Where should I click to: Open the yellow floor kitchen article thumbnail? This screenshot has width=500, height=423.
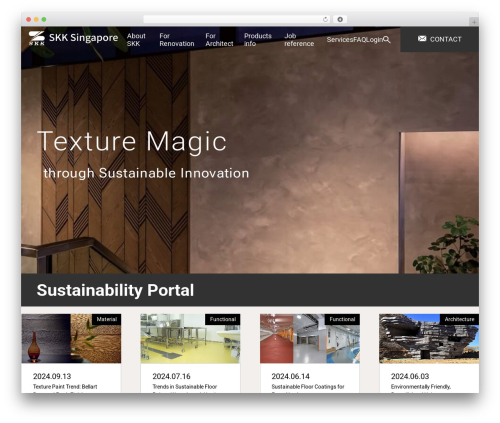(x=190, y=338)
